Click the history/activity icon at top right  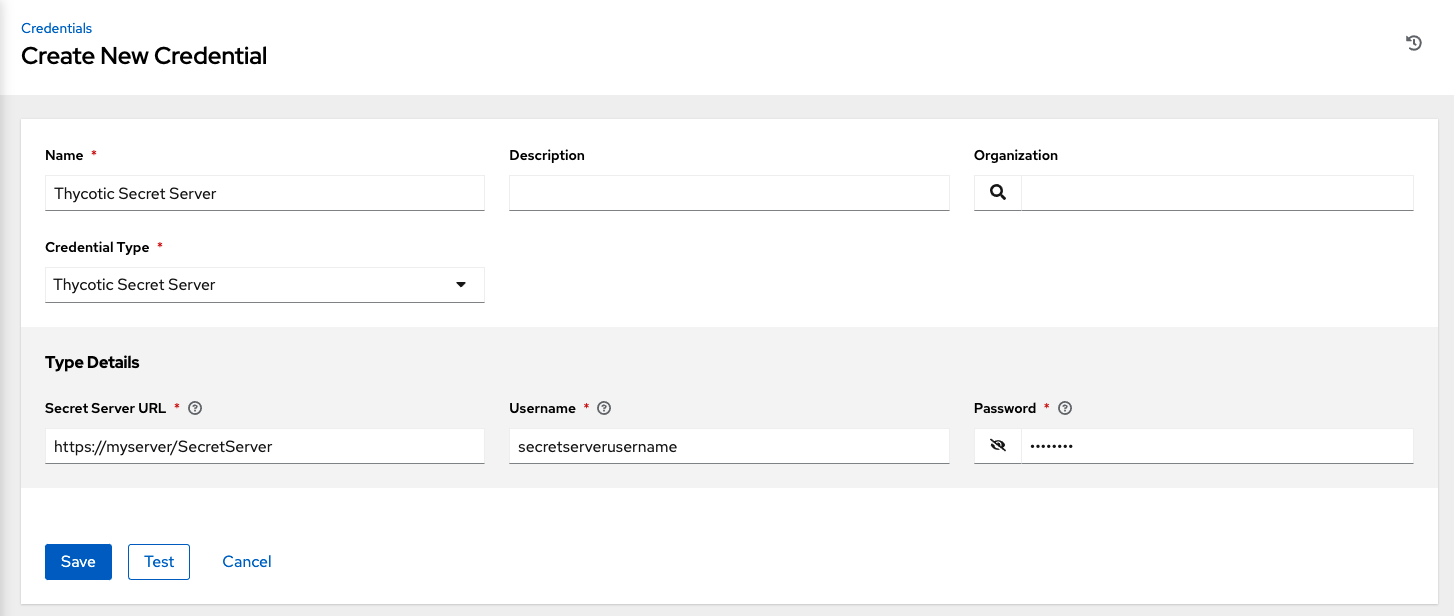(1413, 43)
